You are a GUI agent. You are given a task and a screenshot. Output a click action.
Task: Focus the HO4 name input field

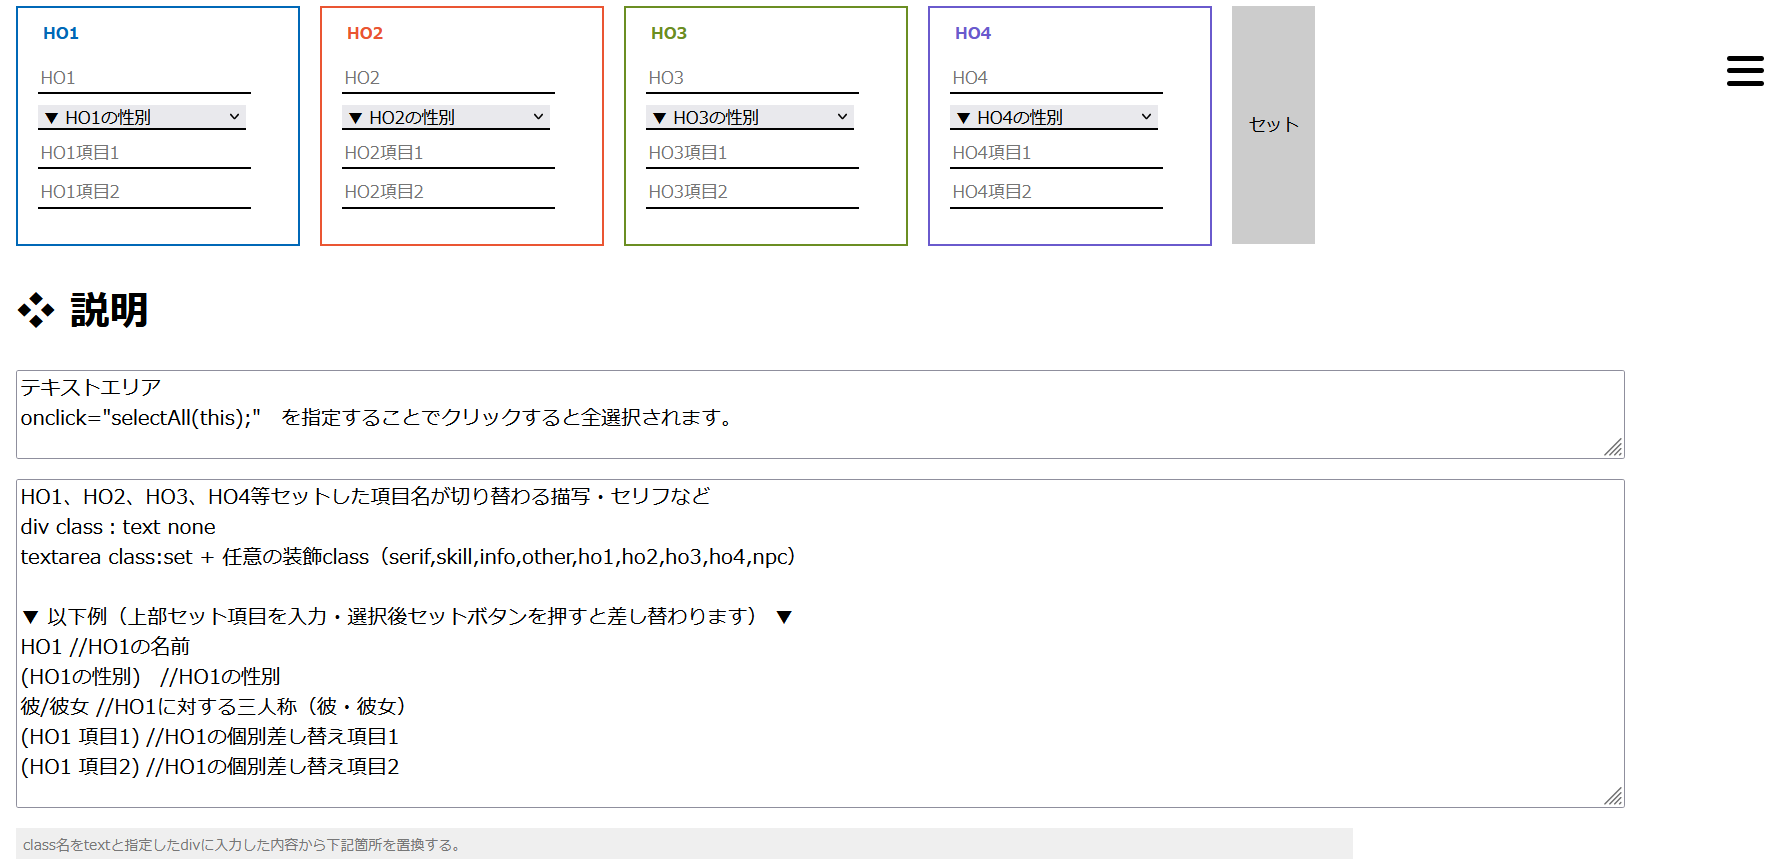[1056, 78]
